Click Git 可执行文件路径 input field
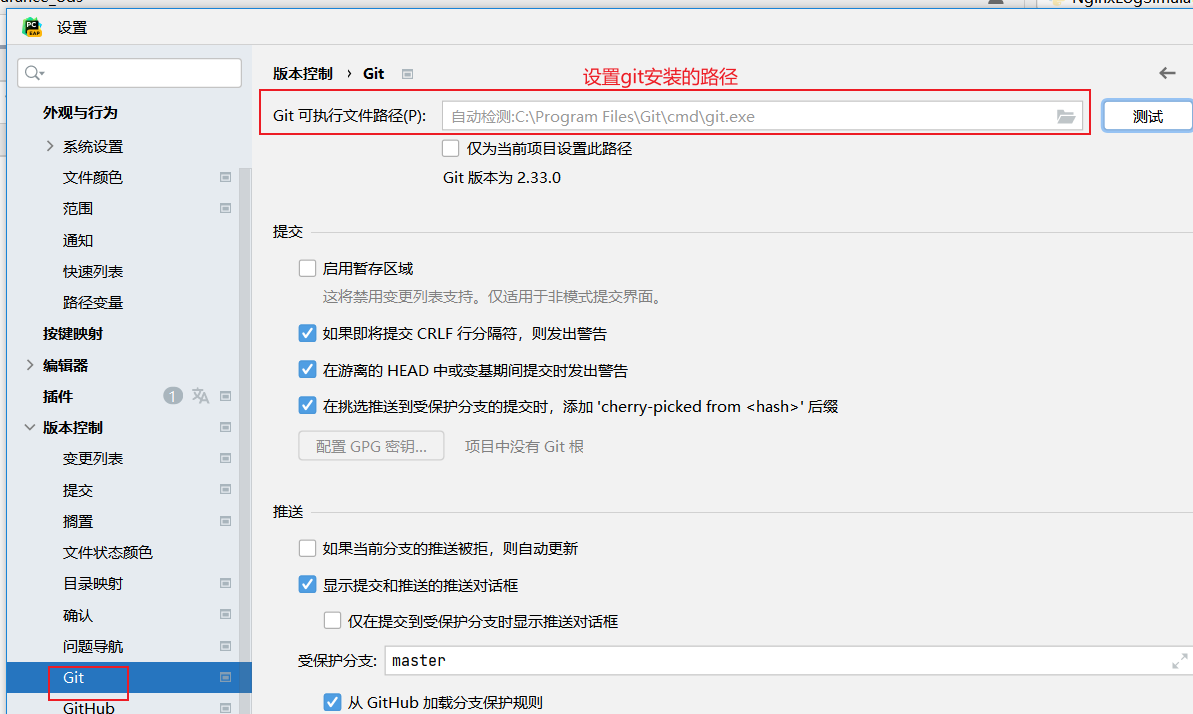This screenshot has height=714, width=1193. (x=762, y=116)
